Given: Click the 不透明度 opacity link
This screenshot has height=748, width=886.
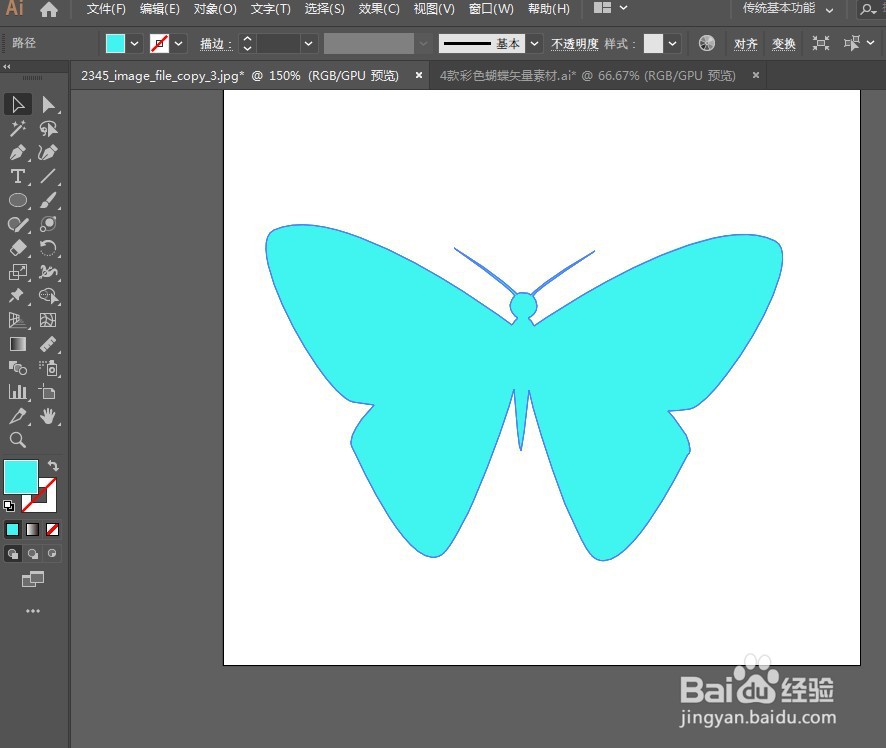Looking at the screenshot, I should 575,44.
